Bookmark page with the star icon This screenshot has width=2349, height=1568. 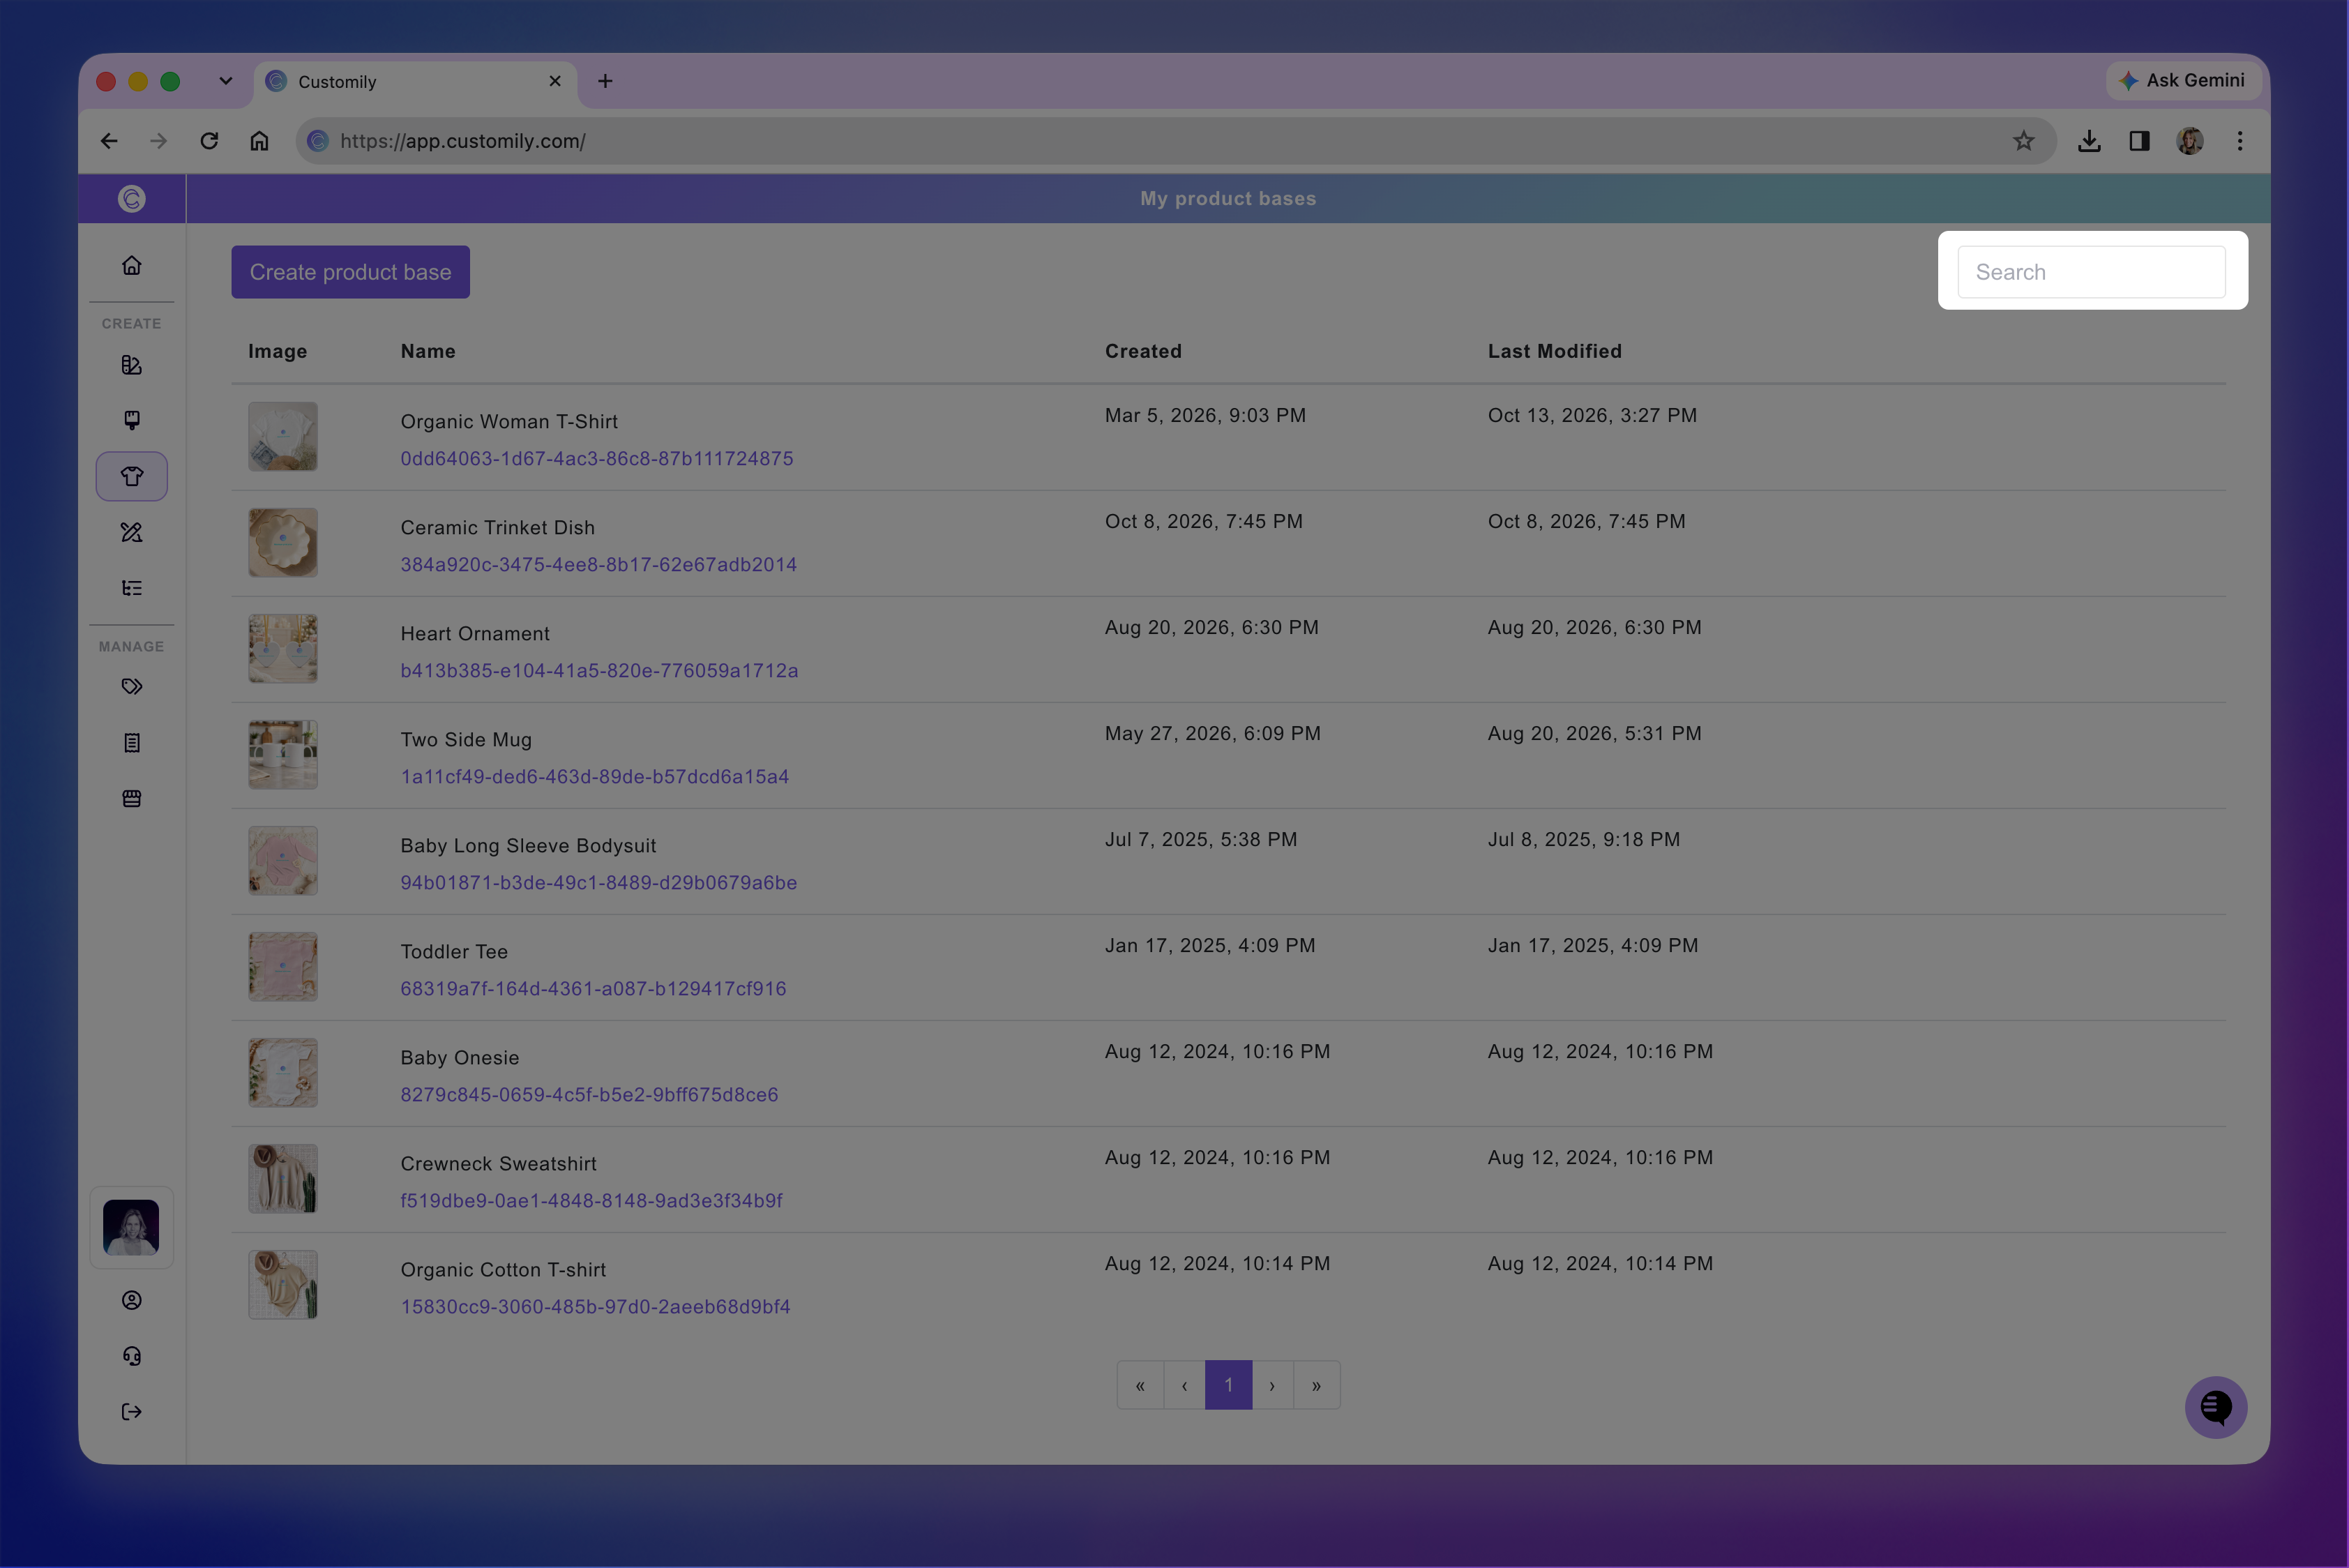click(x=2023, y=141)
